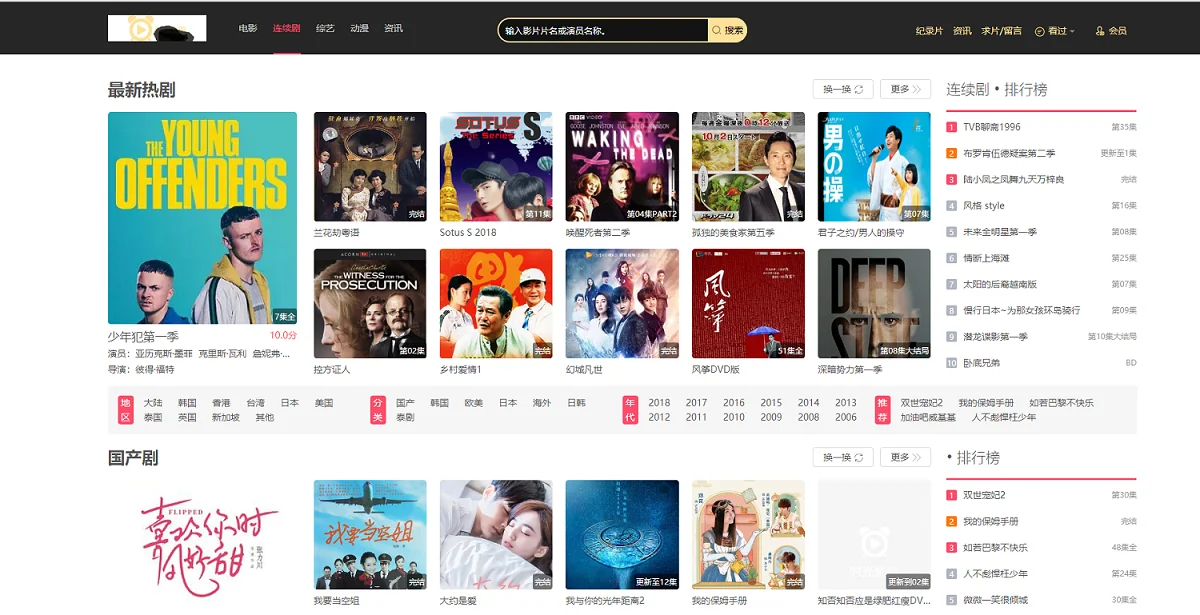Screen dimensions: 1200x615
Task: Select rank 1 双世宠妃2 in 国产剧 ranking
Action: [x=984, y=495]
